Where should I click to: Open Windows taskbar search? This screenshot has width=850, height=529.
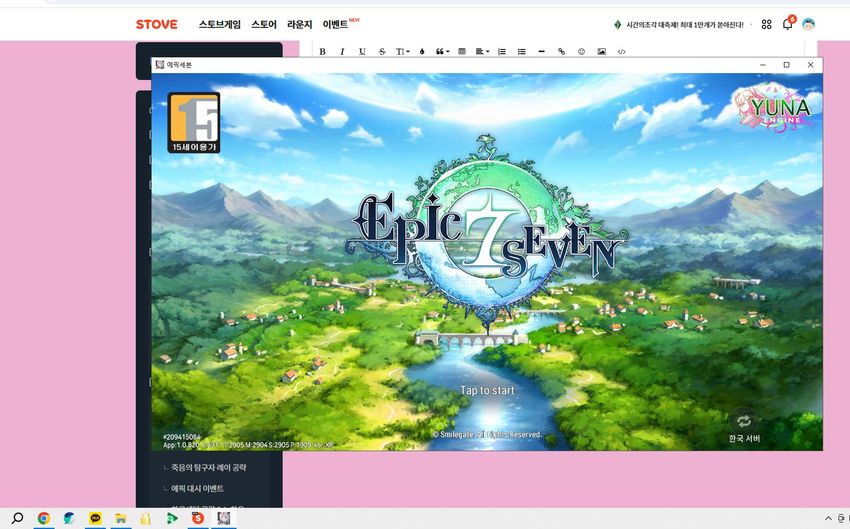pyautogui.click(x=17, y=518)
